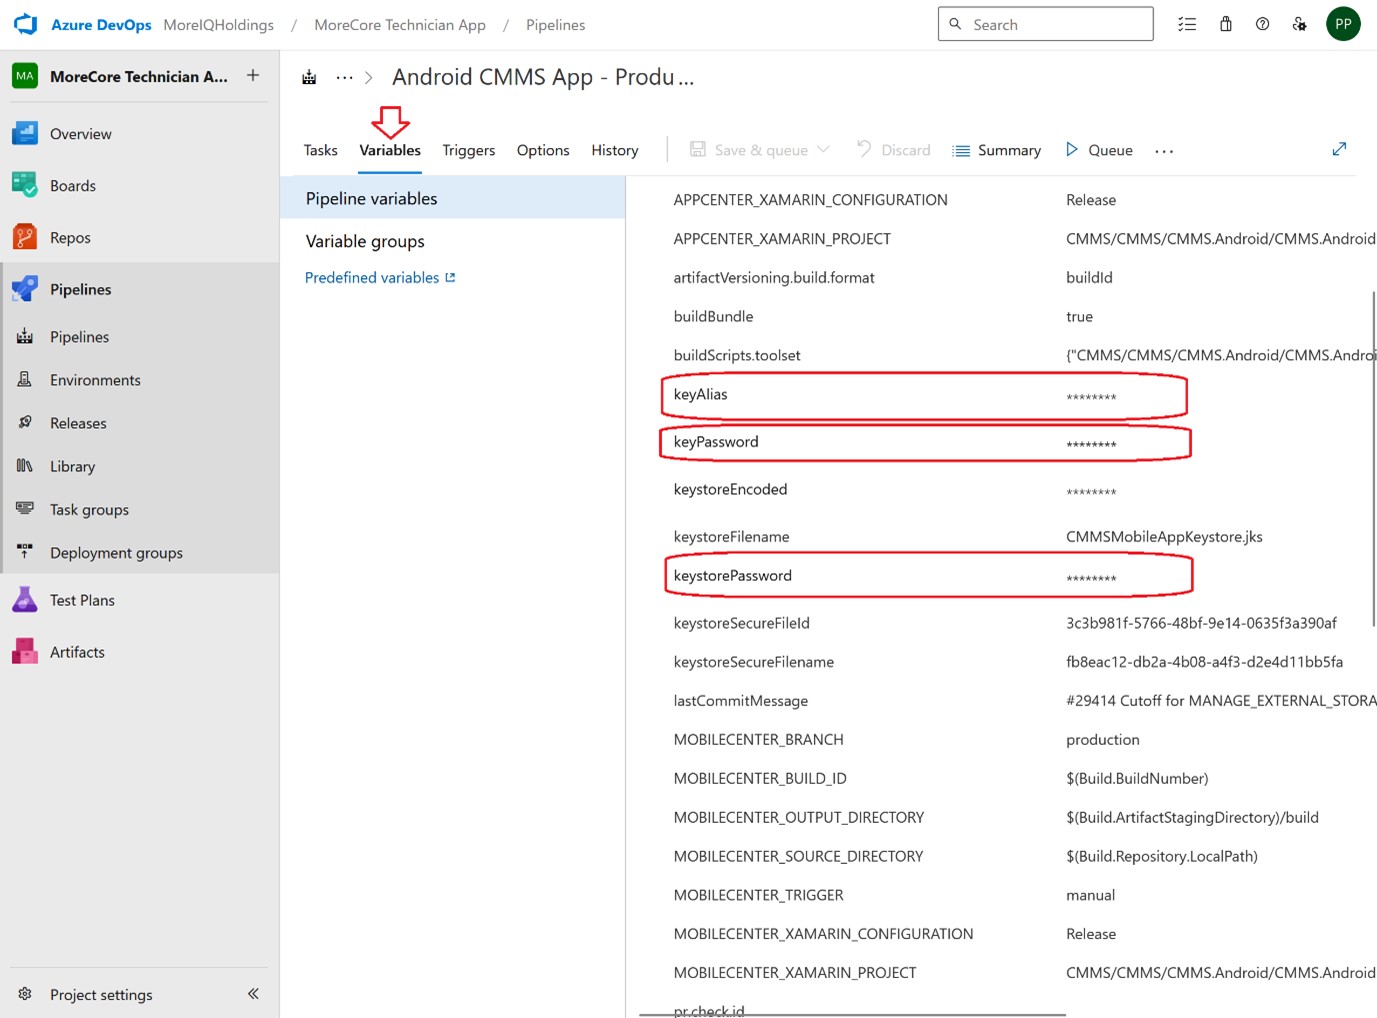Click the plus icon beside project name
Image resolution: width=1377 pixels, height=1018 pixels.
[253, 75]
